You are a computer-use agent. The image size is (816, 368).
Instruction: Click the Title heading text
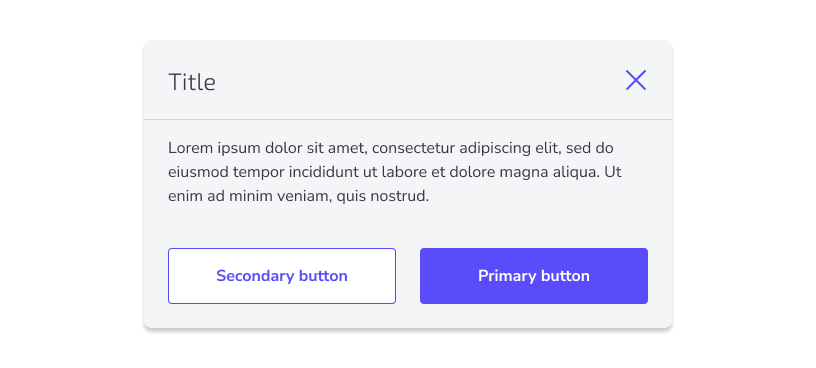[192, 82]
